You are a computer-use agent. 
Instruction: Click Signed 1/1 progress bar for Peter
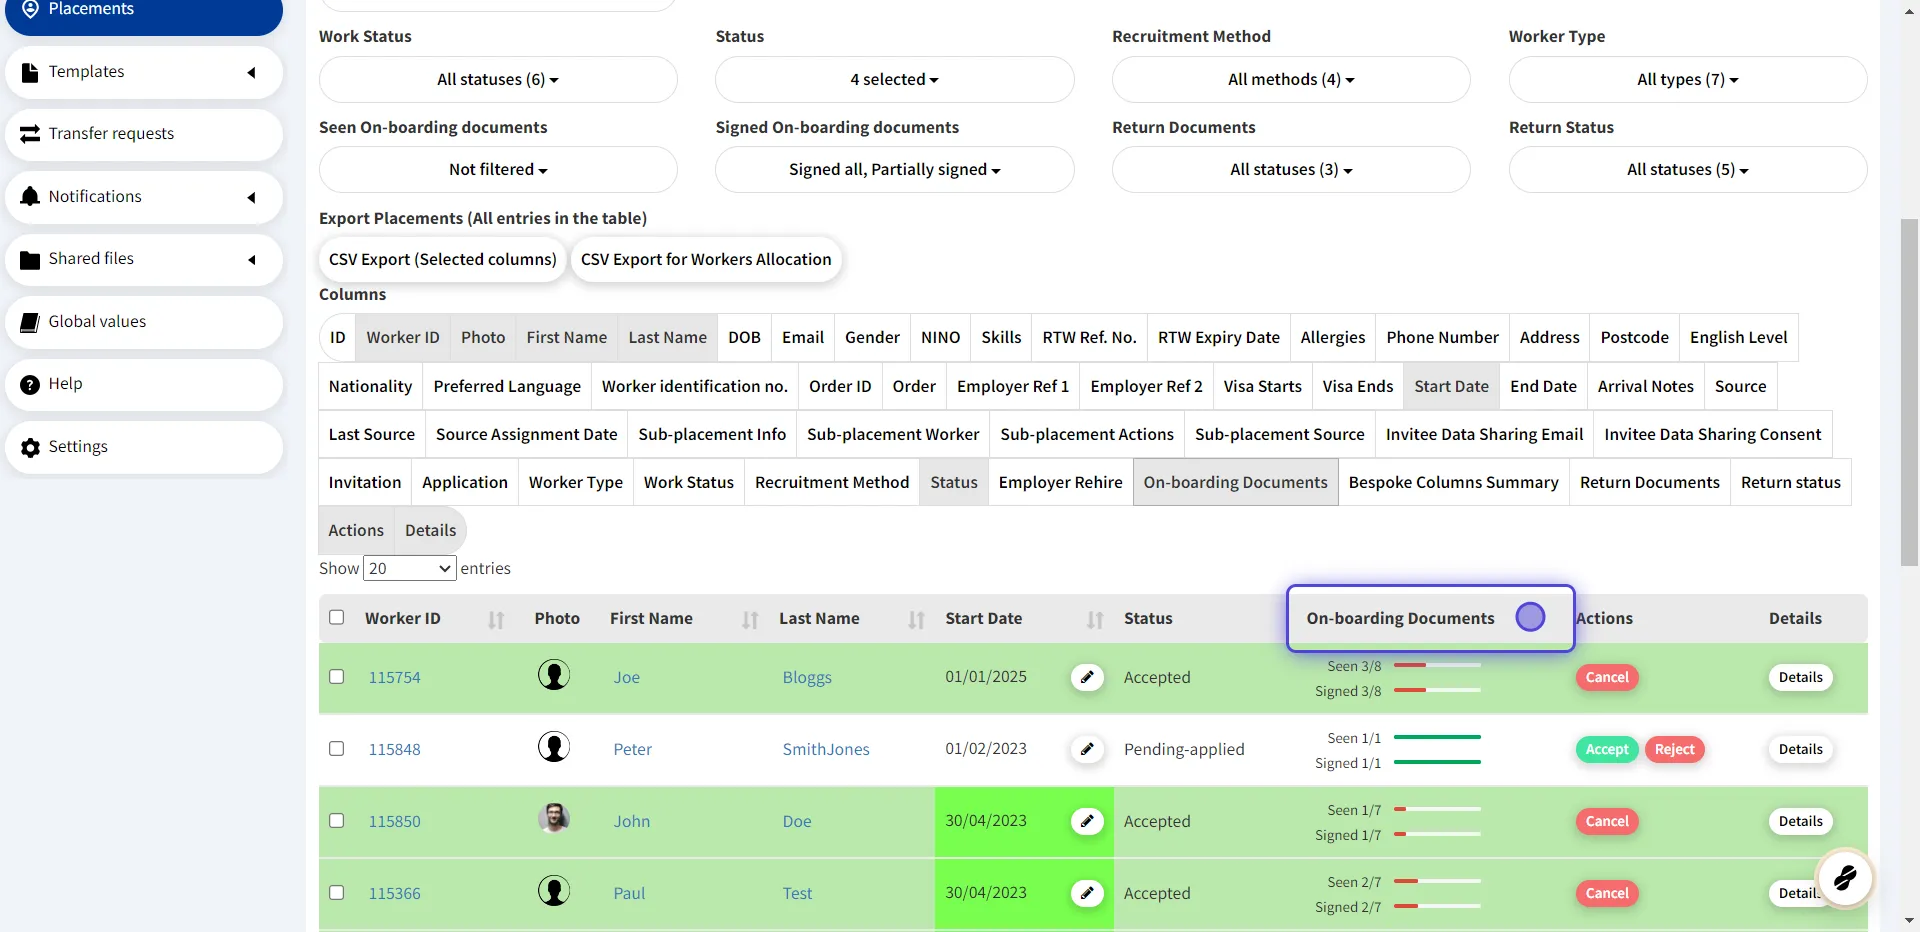pyautogui.click(x=1437, y=762)
